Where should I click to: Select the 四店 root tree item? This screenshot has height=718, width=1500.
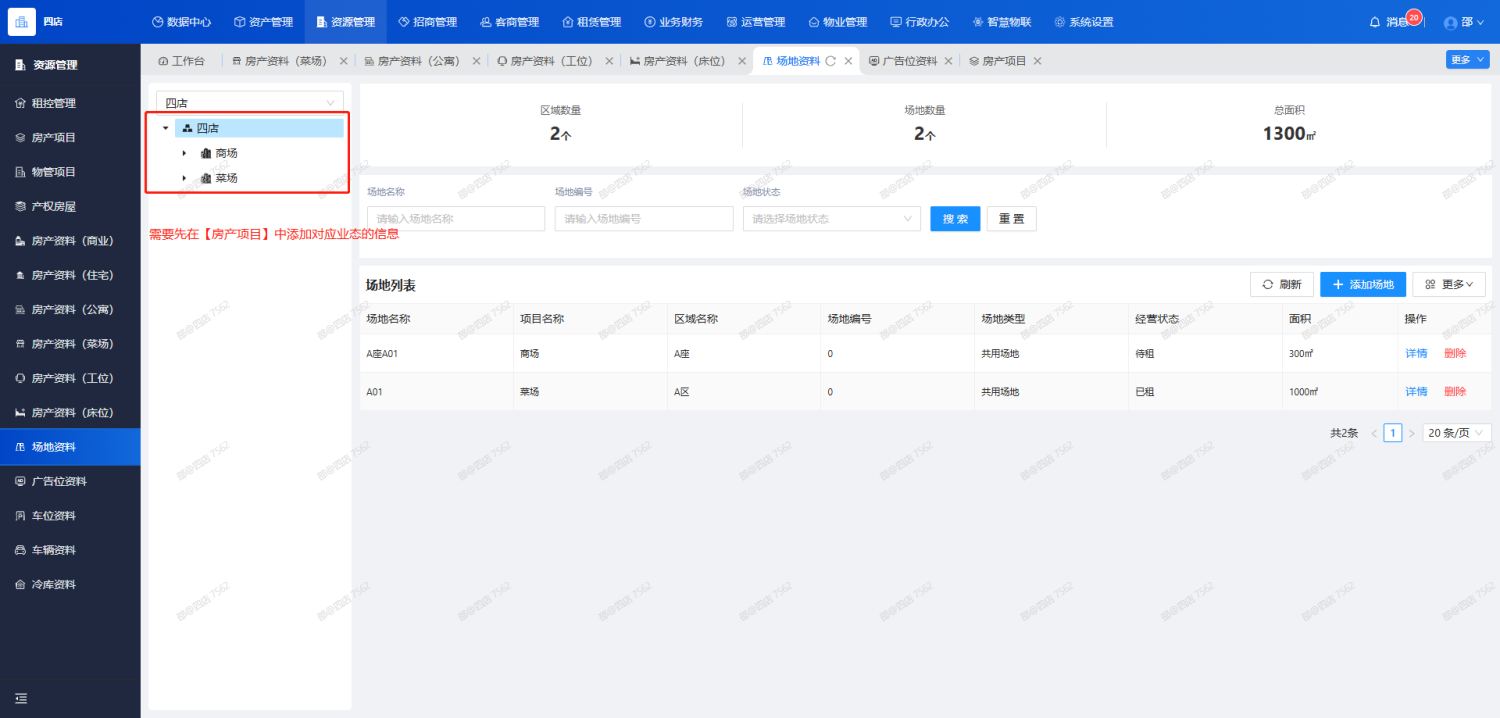point(259,128)
